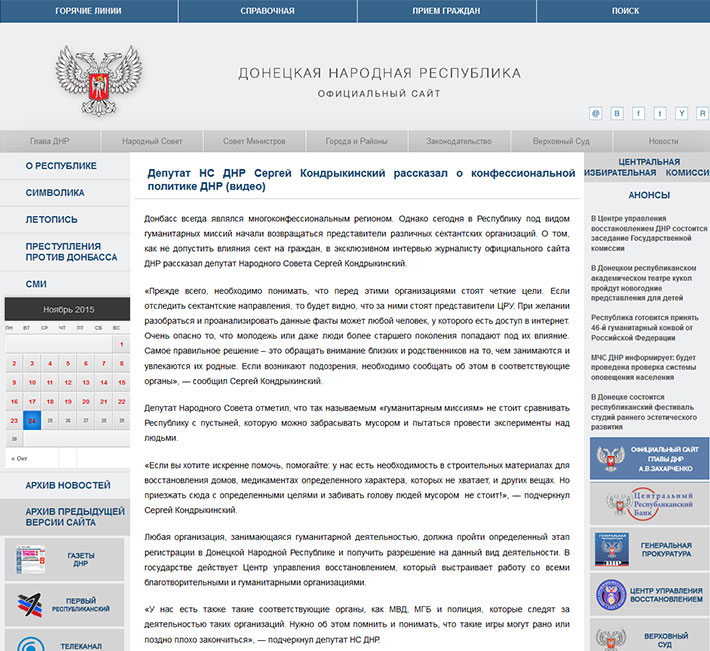
Task: Open announcement about Государственной комиссии meeting
Action: 648,234
